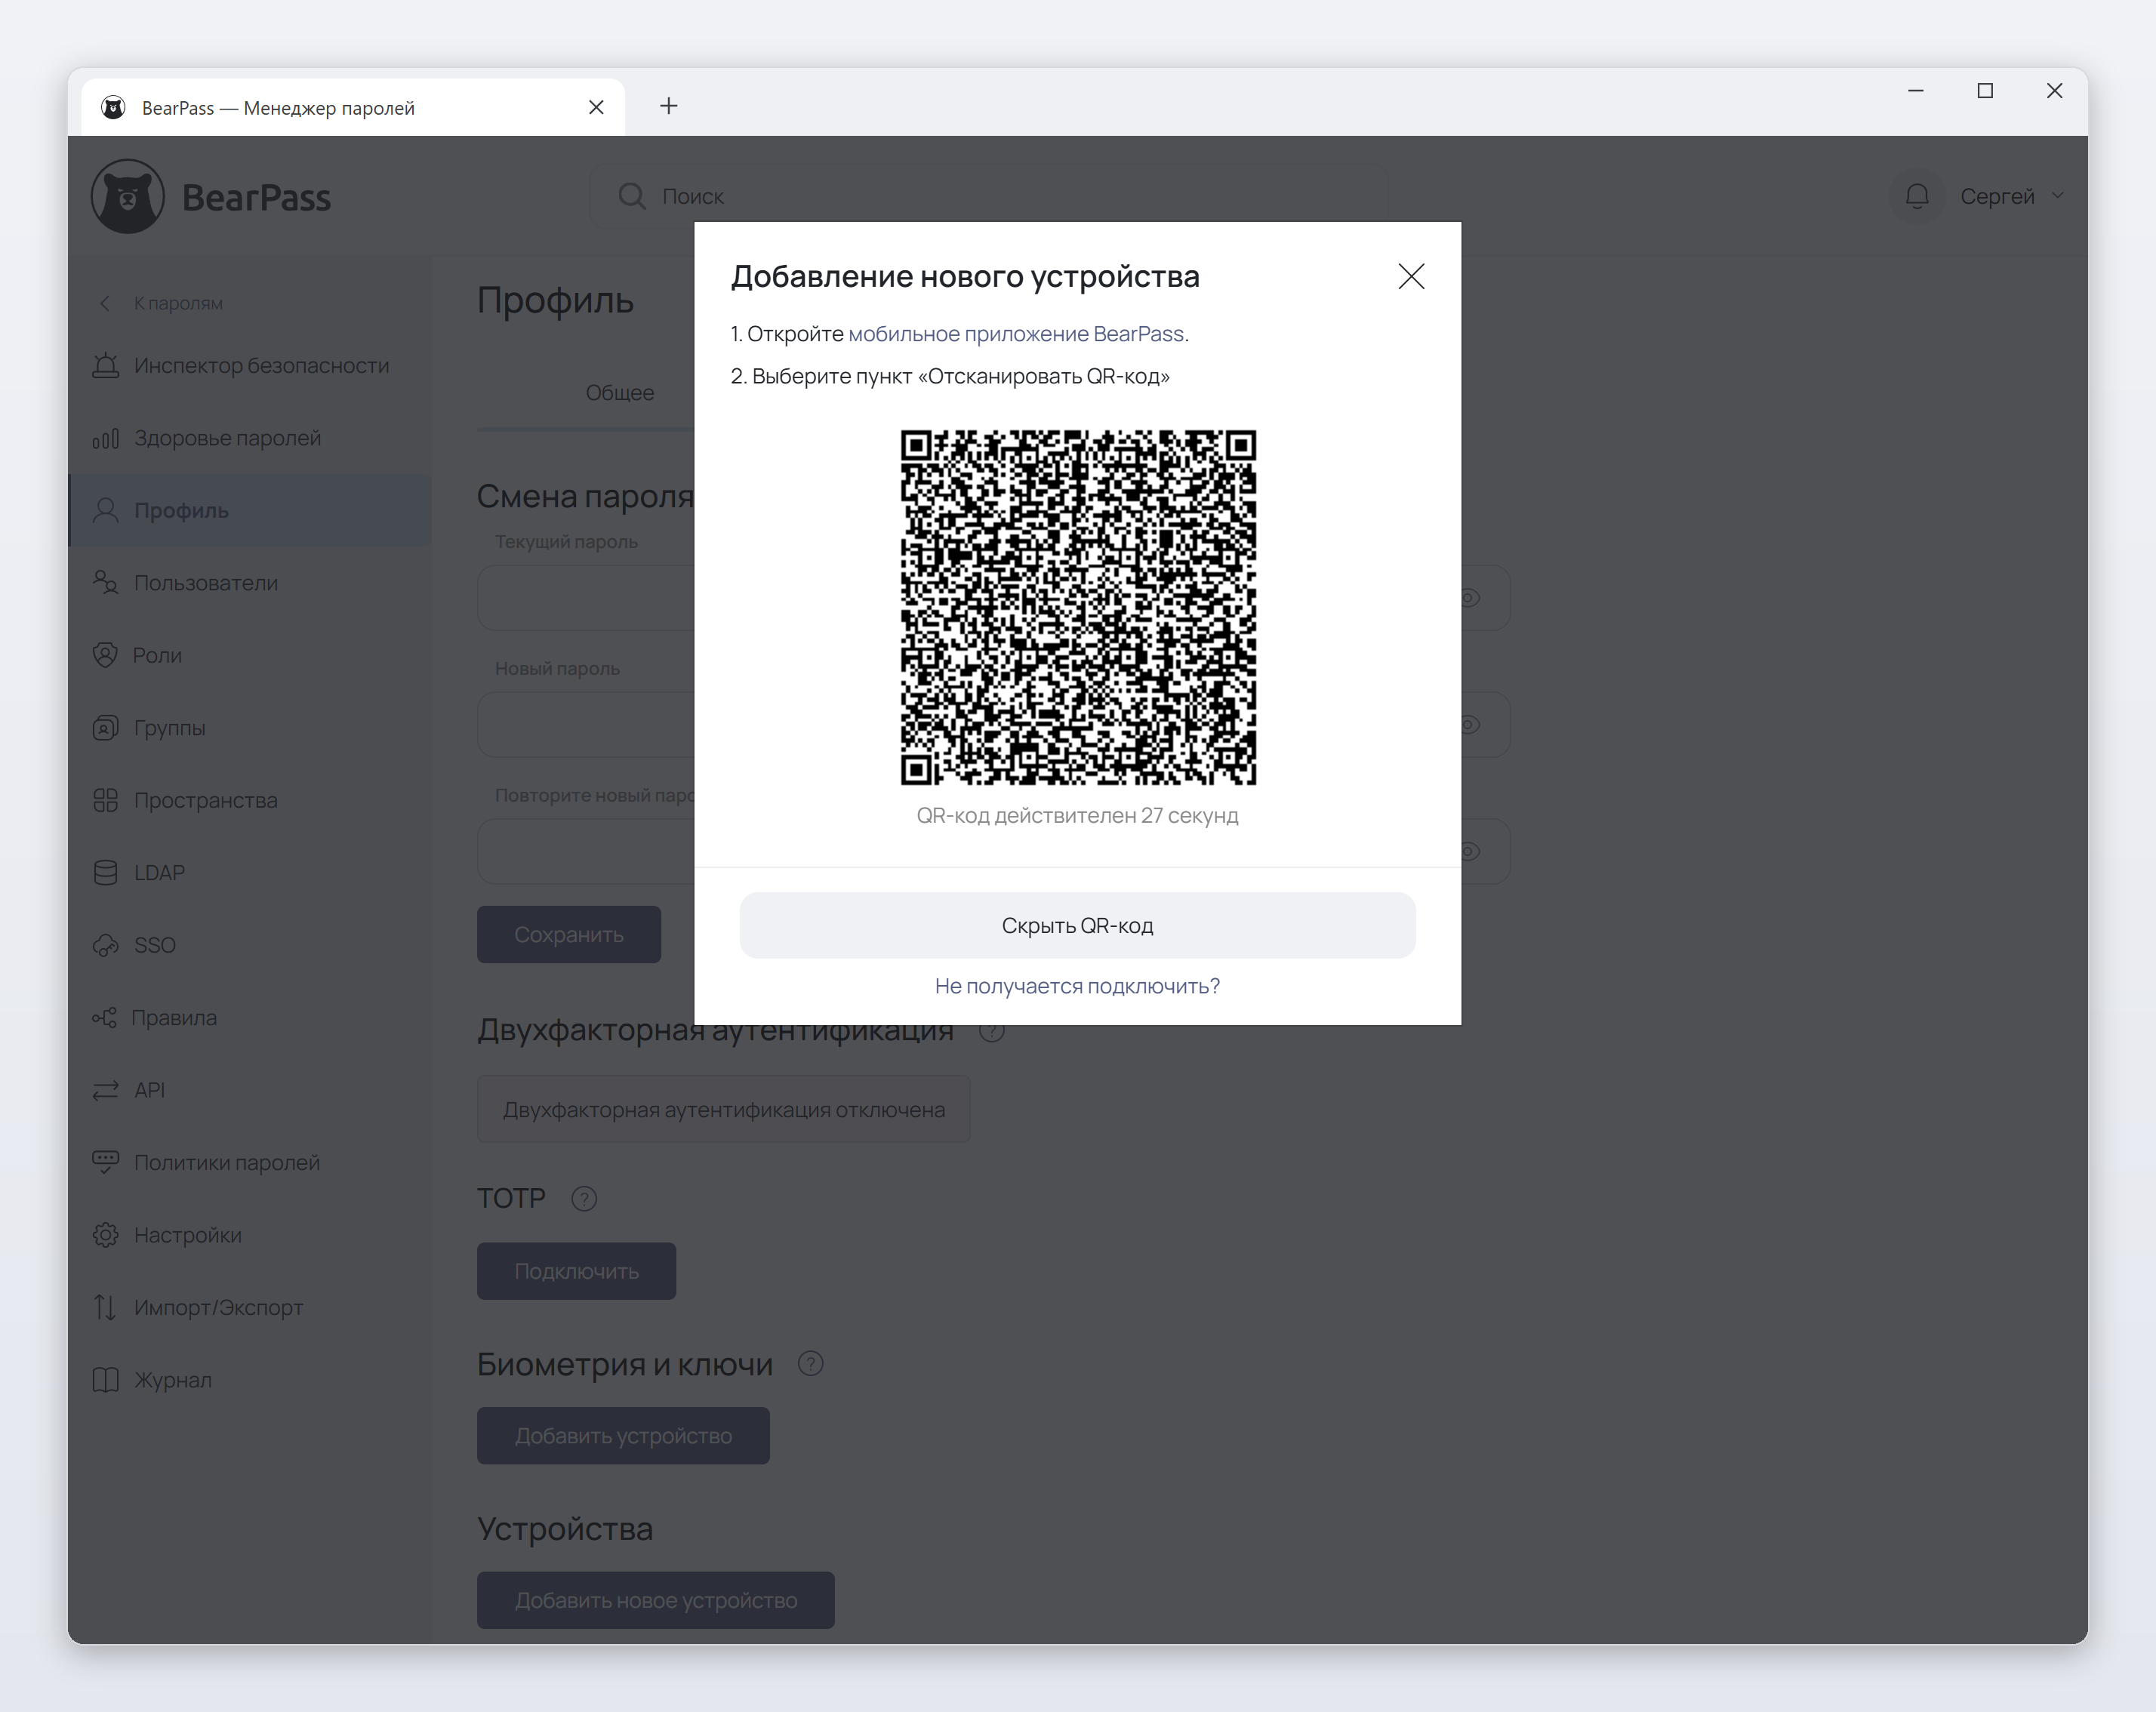Open the LDAP database icon

[105, 872]
